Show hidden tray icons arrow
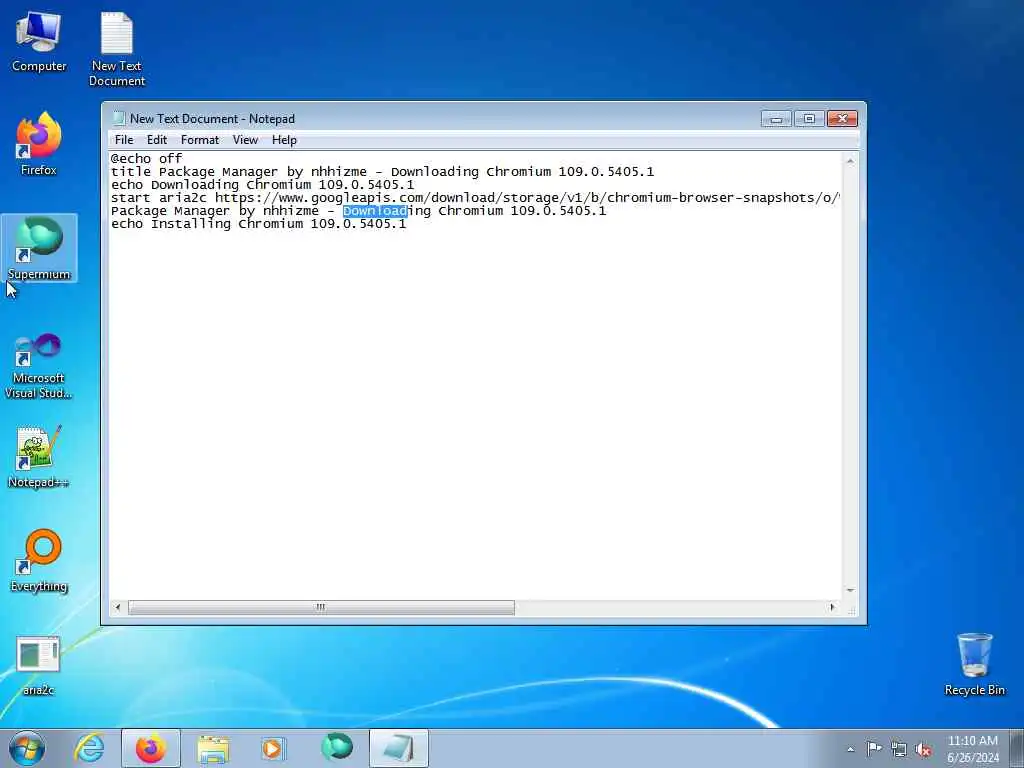The height and width of the screenshot is (768, 1024). [850, 749]
